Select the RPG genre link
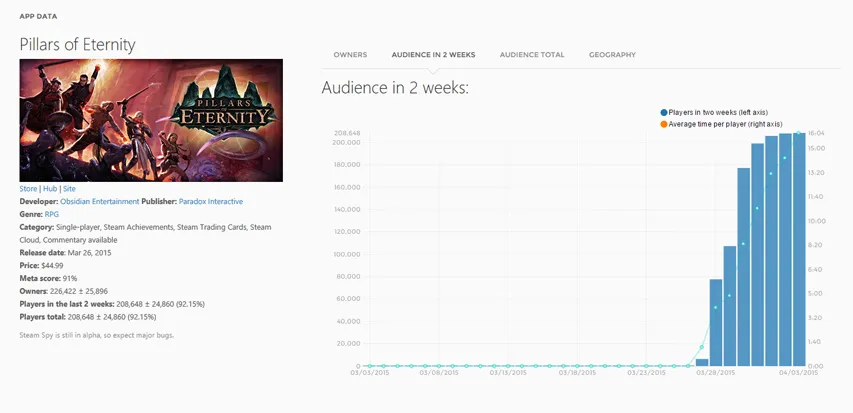The image size is (853, 413). coord(52,214)
